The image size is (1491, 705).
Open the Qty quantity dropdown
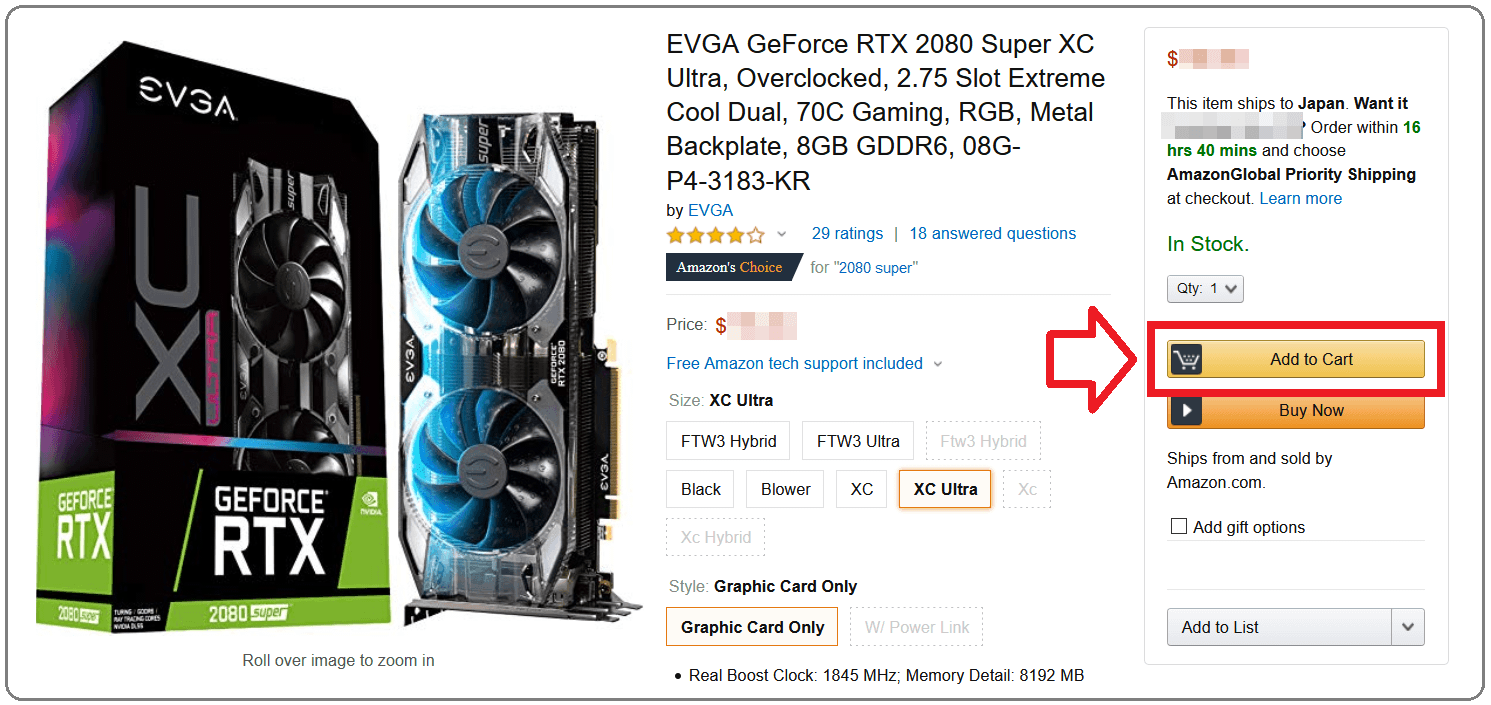coord(1205,289)
